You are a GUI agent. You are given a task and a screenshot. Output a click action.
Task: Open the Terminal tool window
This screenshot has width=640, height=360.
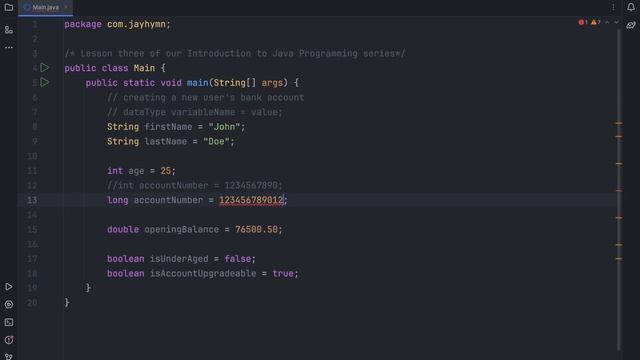tap(9, 322)
